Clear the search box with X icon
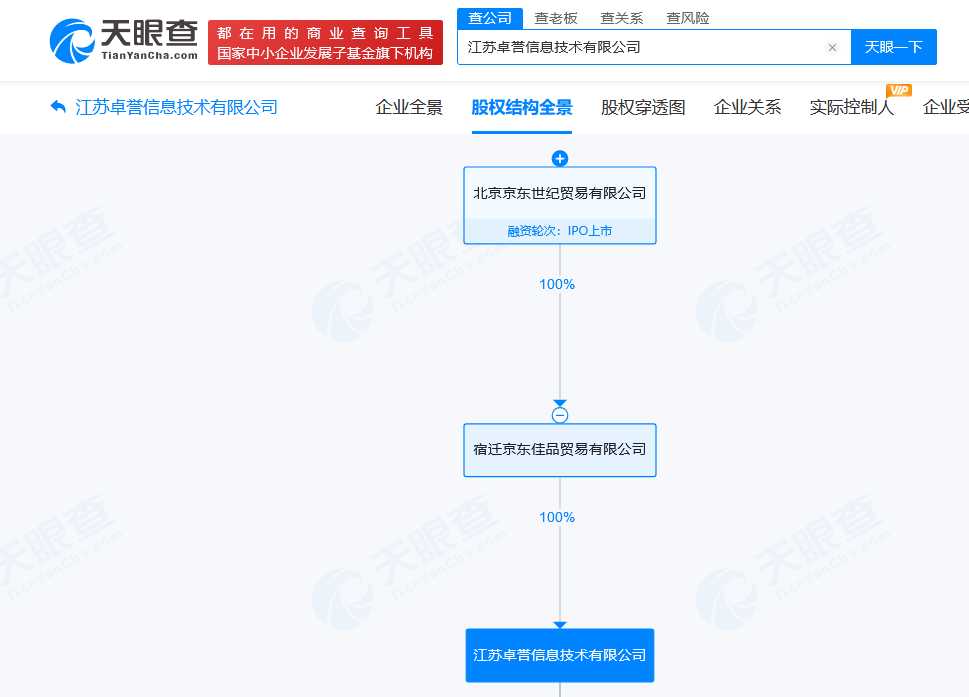The height and width of the screenshot is (697, 969). coord(832,48)
